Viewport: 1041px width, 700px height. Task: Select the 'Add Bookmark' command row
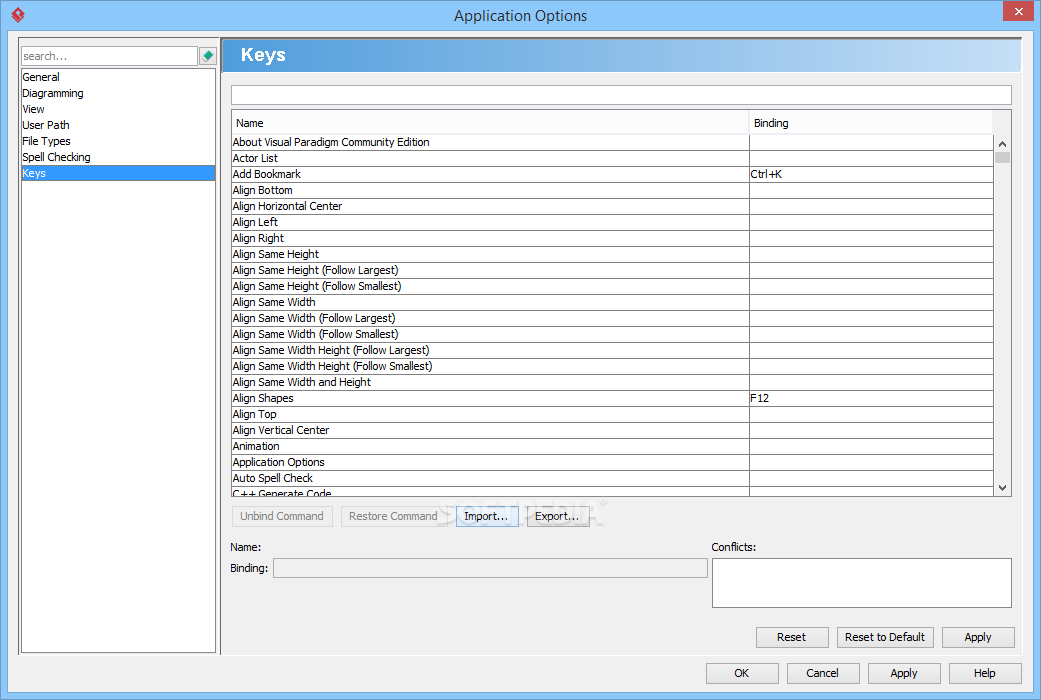click(612, 174)
